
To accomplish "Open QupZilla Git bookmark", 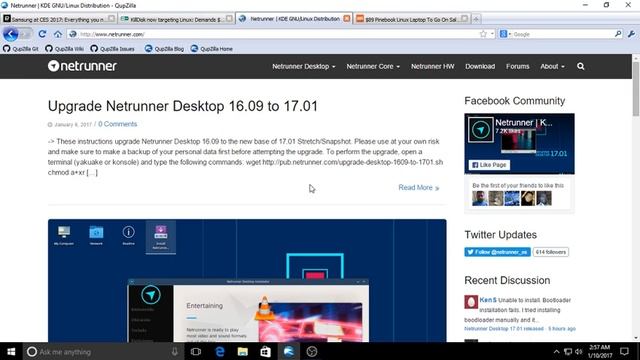I will click(21, 49).
